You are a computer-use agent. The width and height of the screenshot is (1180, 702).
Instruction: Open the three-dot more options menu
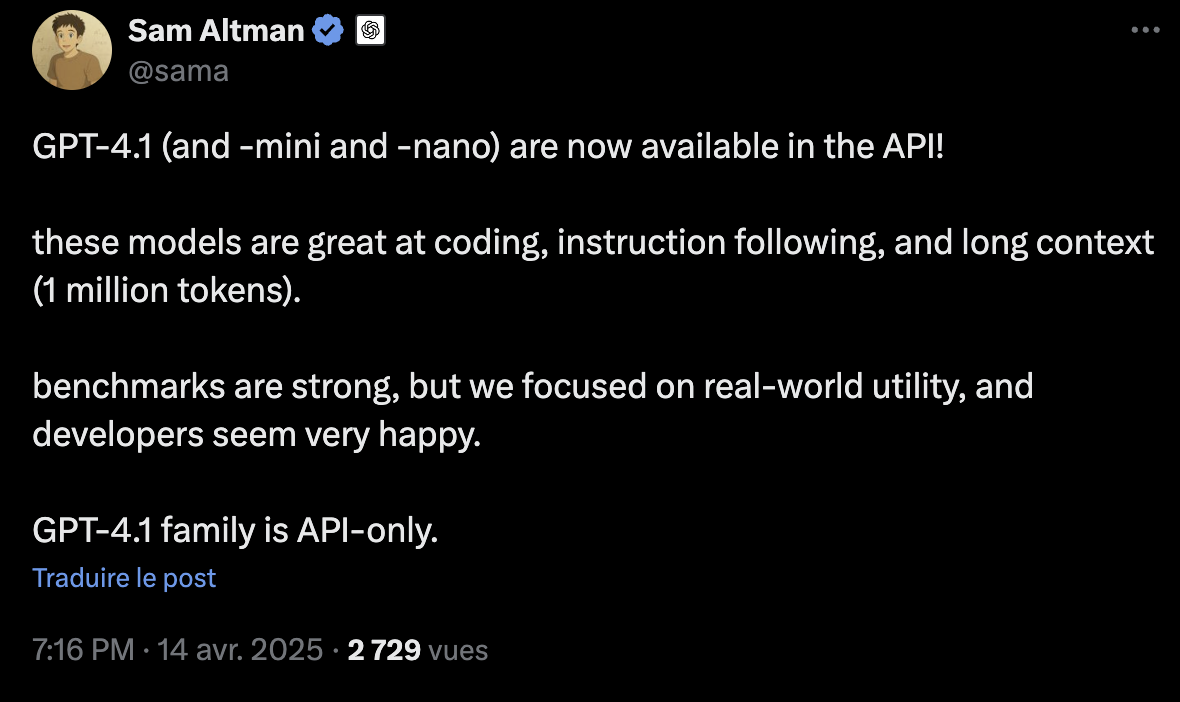(1145, 30)
